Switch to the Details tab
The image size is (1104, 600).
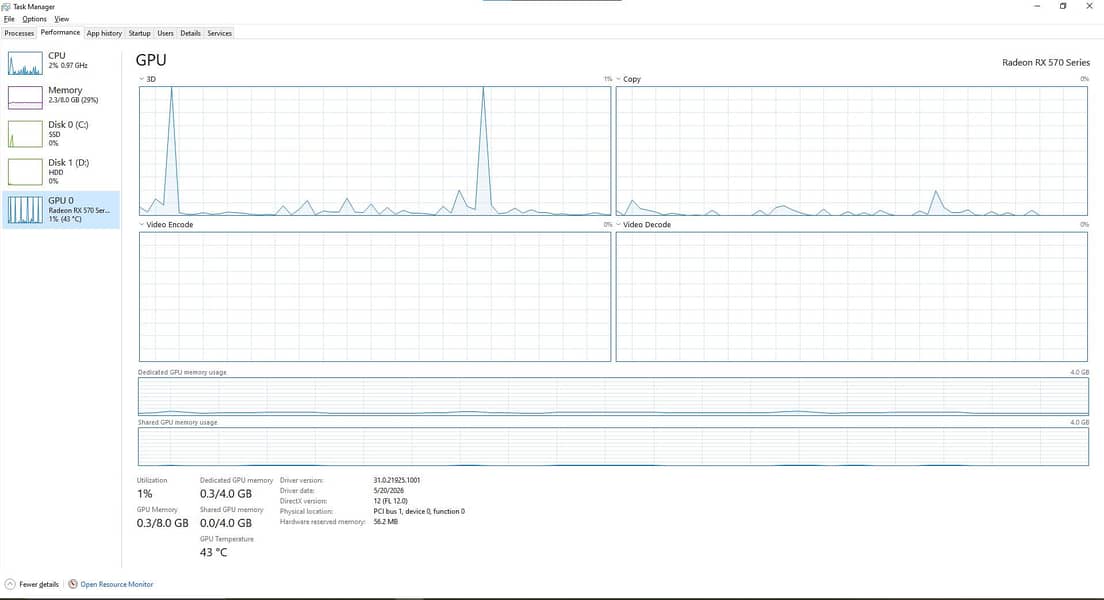click(190, 33)
